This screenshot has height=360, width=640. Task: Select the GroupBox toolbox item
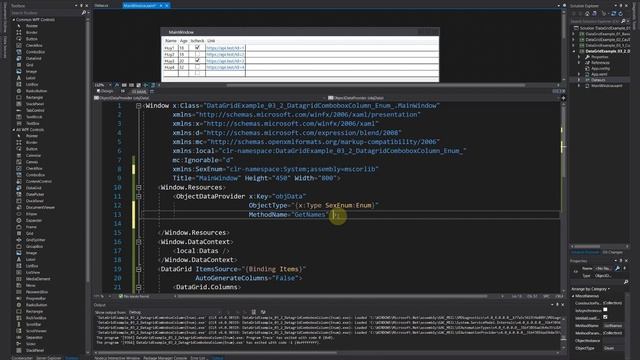34,247
